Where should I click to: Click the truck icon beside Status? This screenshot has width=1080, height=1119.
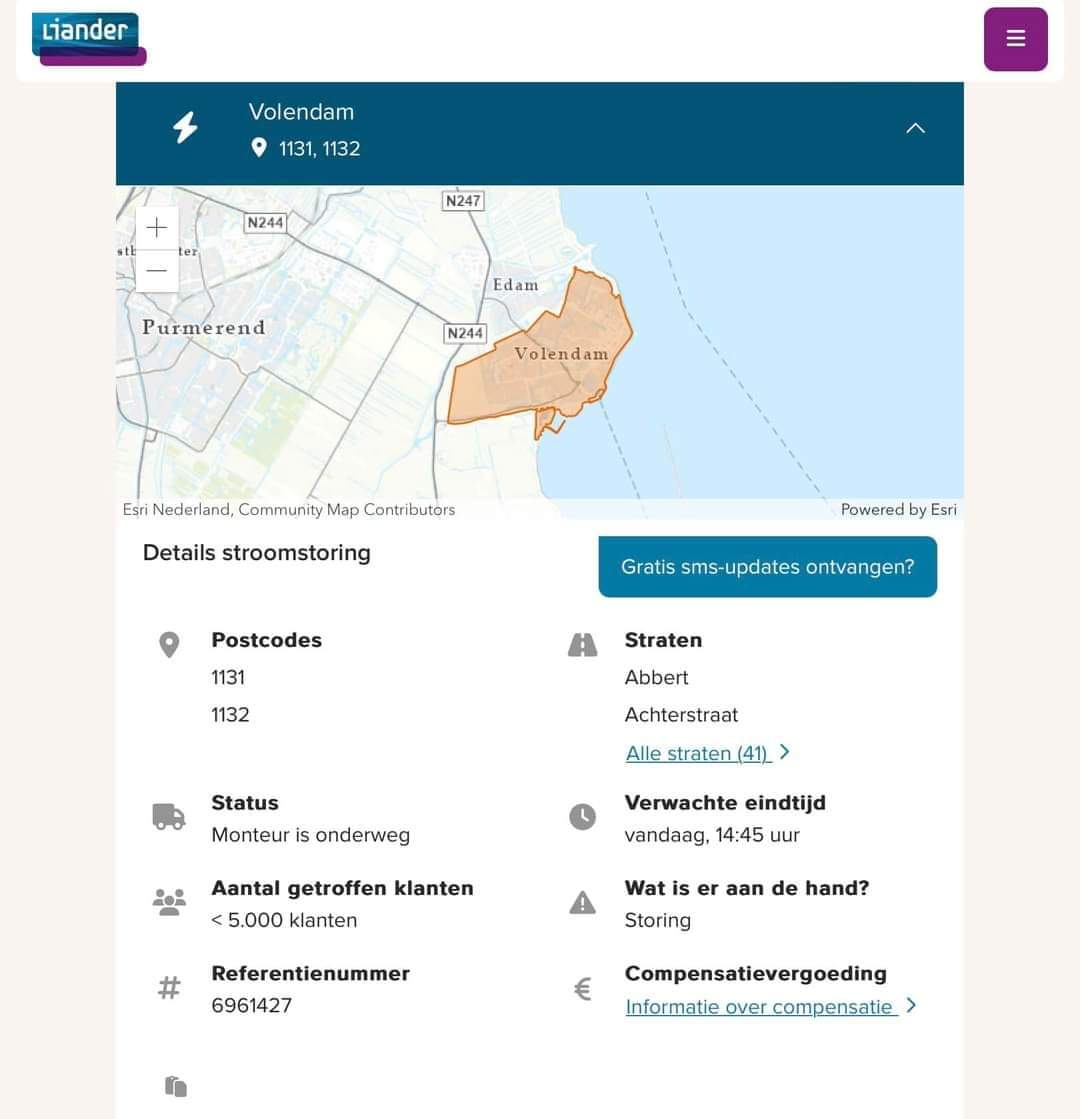(x=169, y=817)
